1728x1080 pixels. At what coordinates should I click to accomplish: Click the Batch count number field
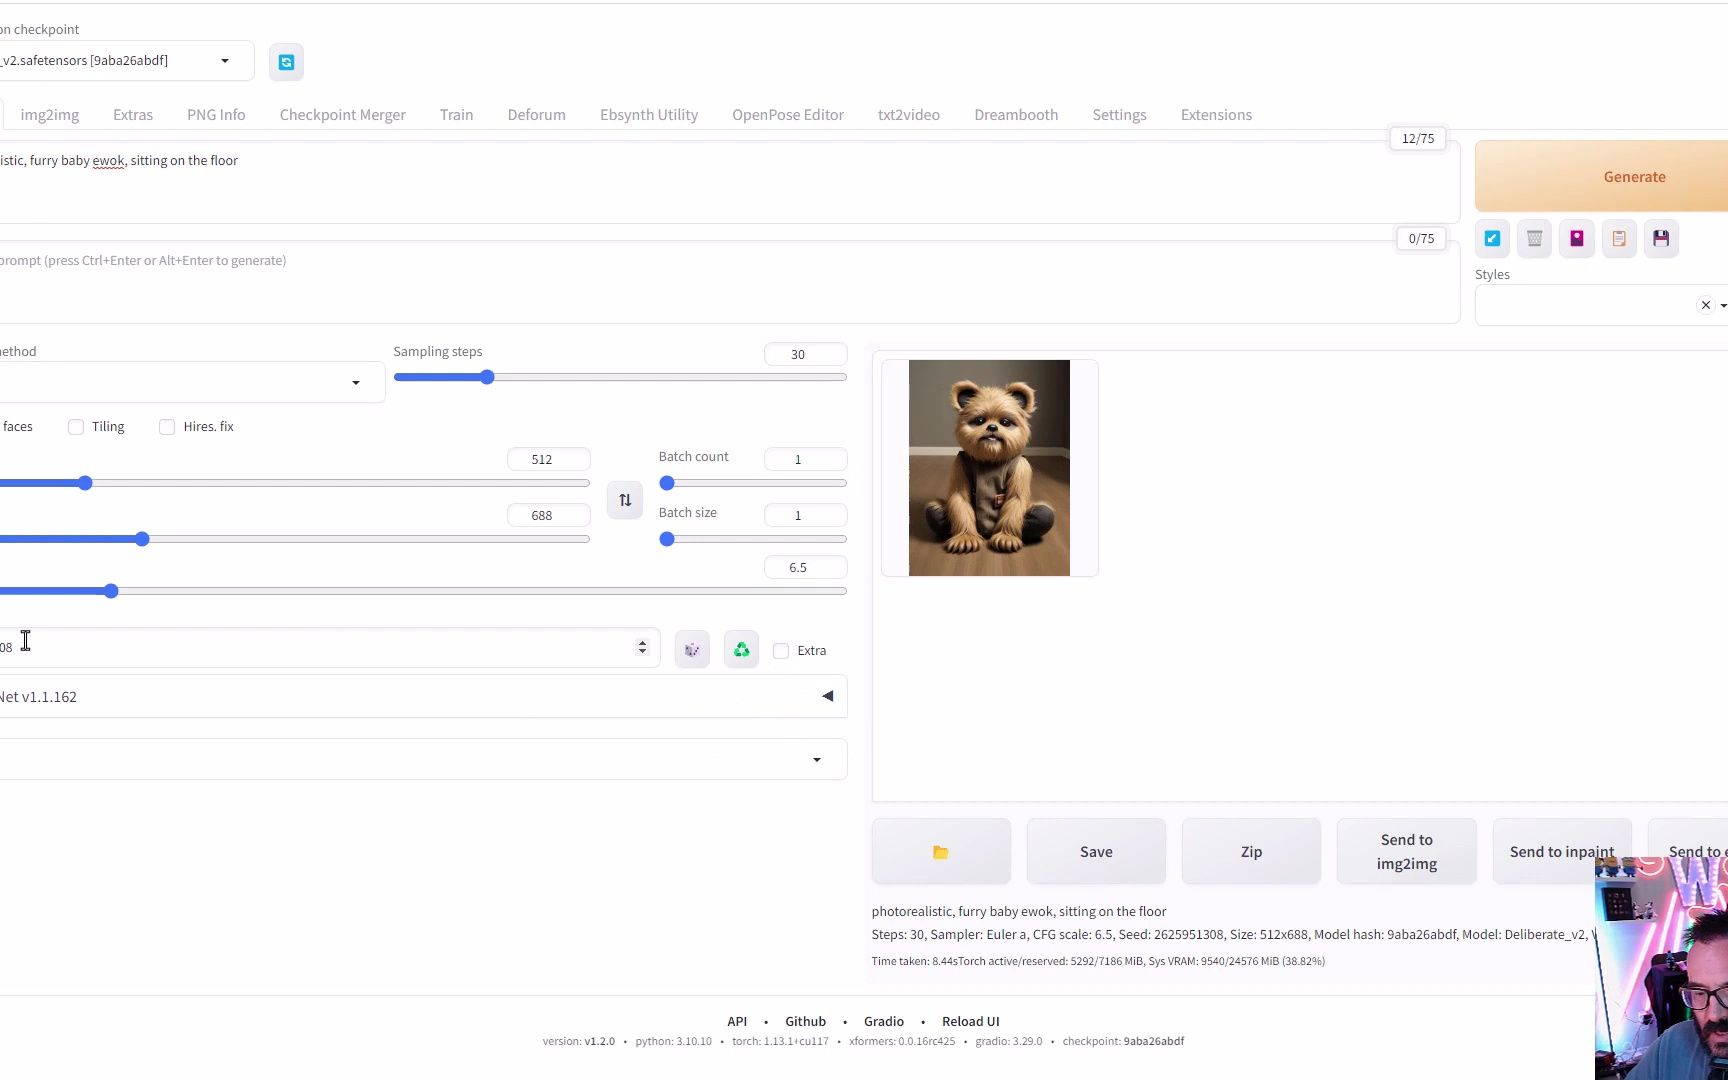coord(805,460)
